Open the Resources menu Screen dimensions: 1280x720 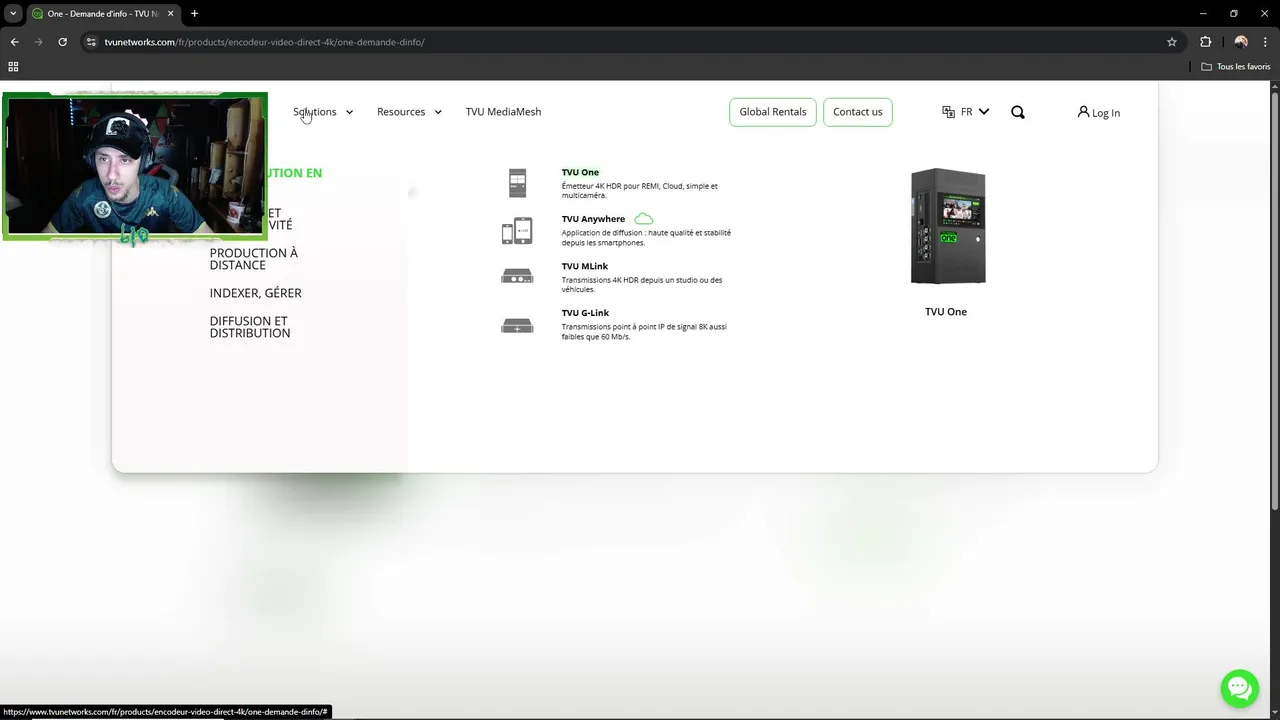click(x=401, y=112)
